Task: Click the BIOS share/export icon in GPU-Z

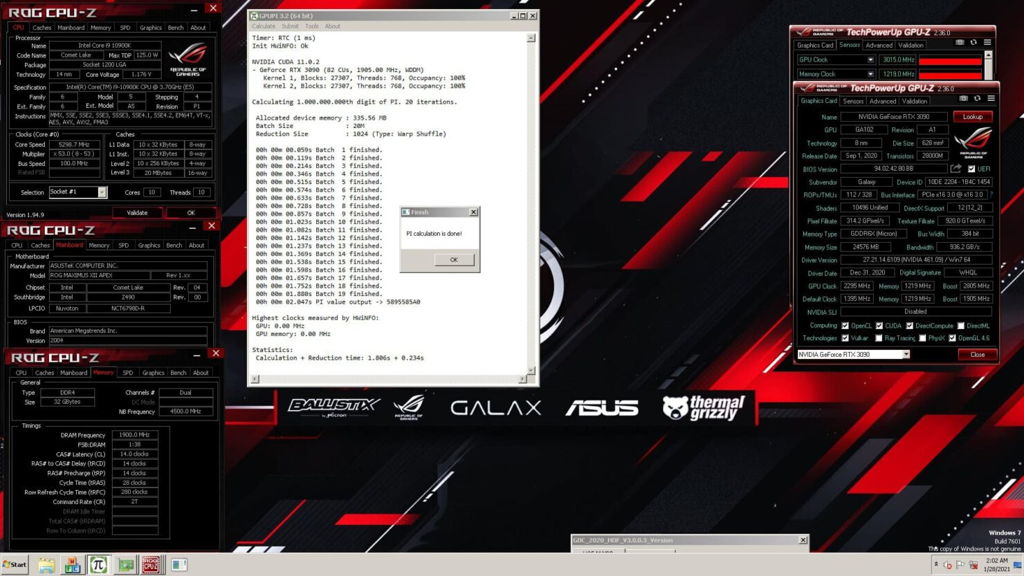Action: coord(956,168)
